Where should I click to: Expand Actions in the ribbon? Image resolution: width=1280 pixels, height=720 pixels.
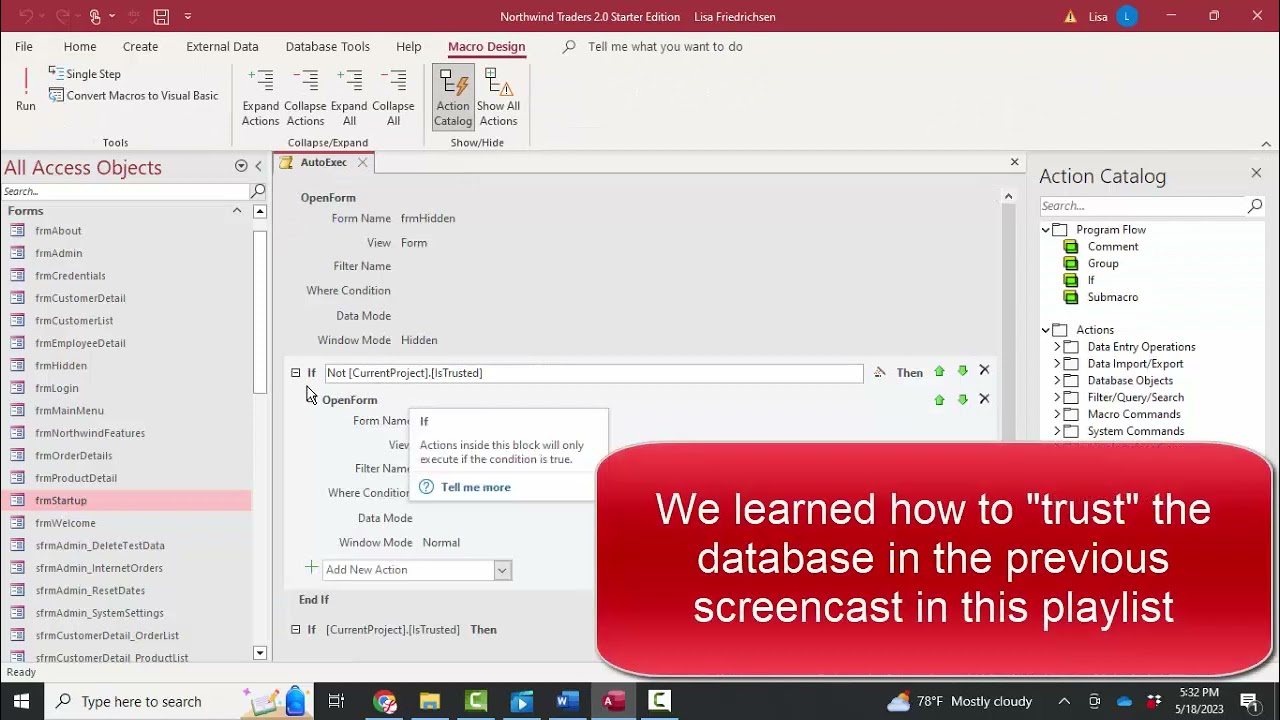(260, 97)
